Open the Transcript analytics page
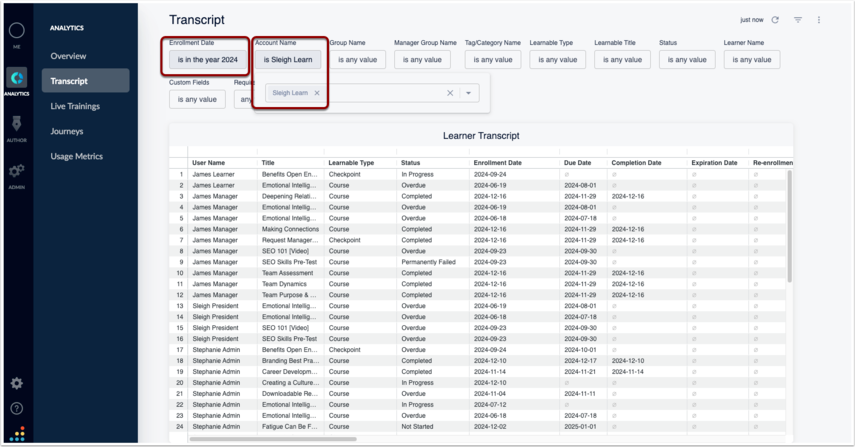Screen dimensions: 855x447 (x=86, y=81)
